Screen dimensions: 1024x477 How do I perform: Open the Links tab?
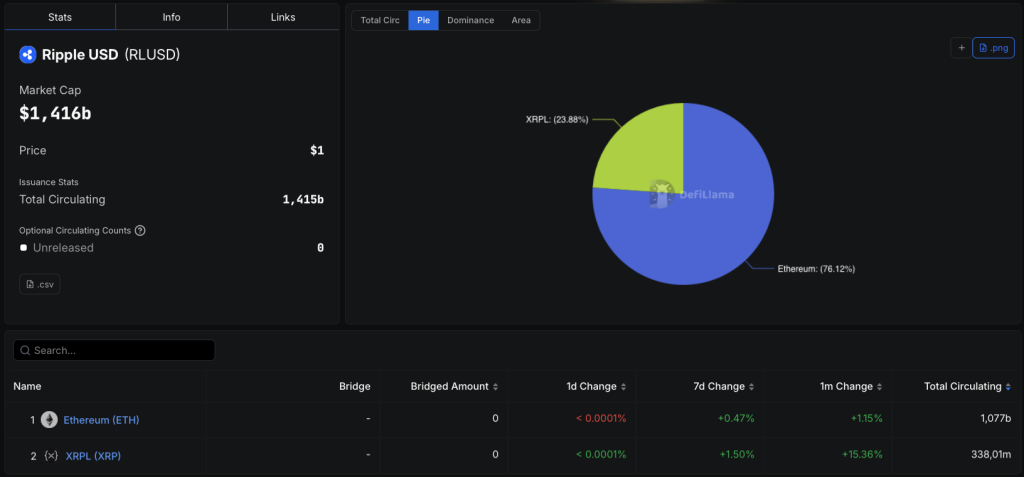[283, 17]
